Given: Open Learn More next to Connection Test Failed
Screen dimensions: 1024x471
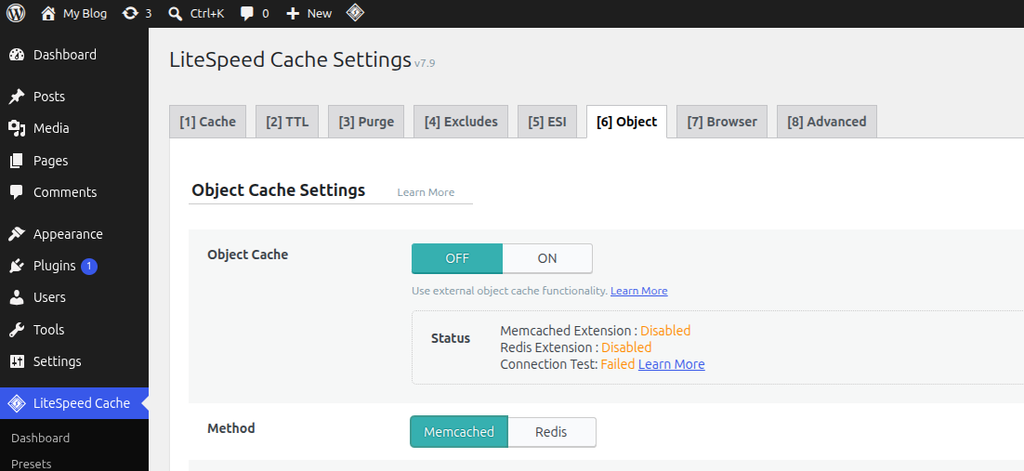Looking at the screenshot, I should tap(671, 365).
